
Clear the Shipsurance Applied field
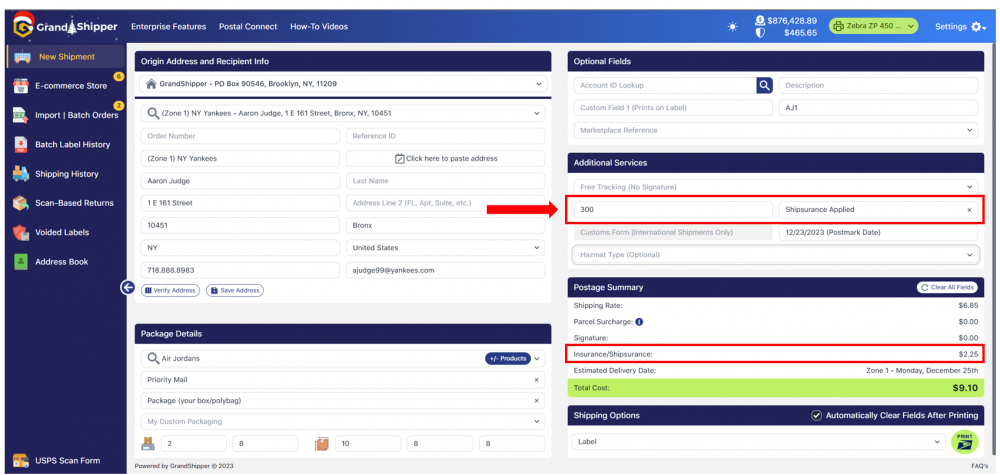pyautogui.click(x=969, y=210)
